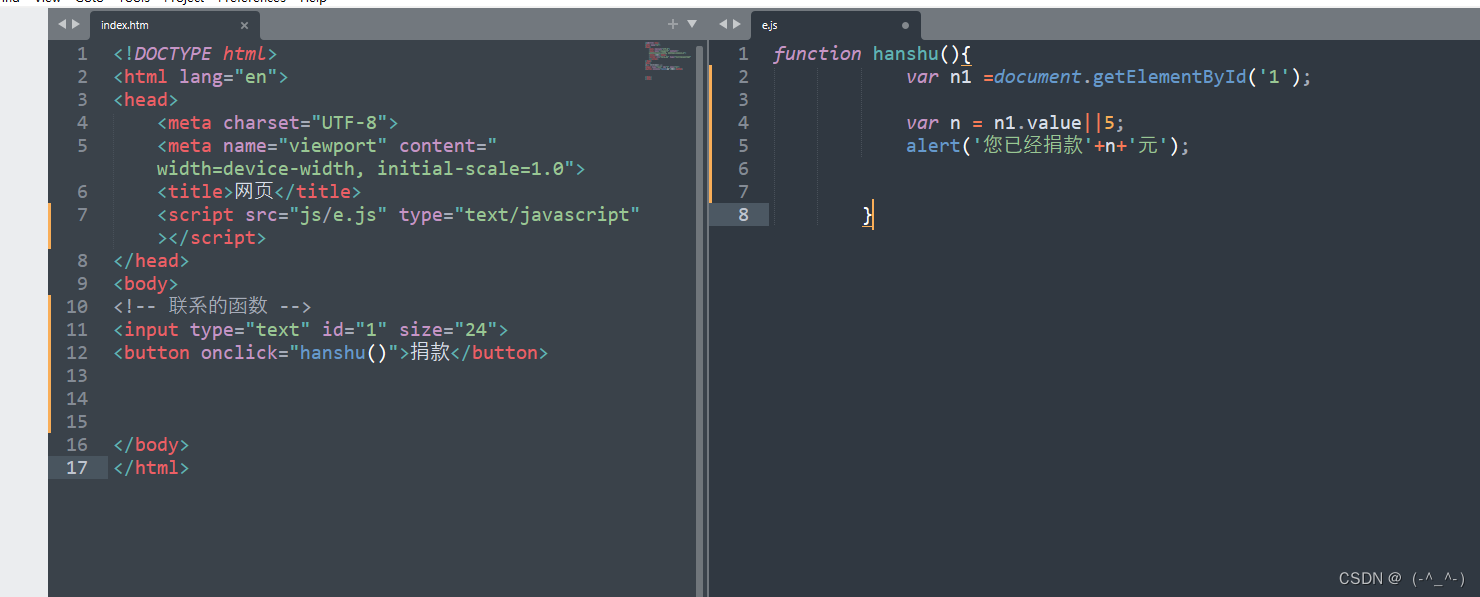The image size is (1480, 597).
Task: Click the previous-tab arrow in left pane
Action: [x=62, y=24]
